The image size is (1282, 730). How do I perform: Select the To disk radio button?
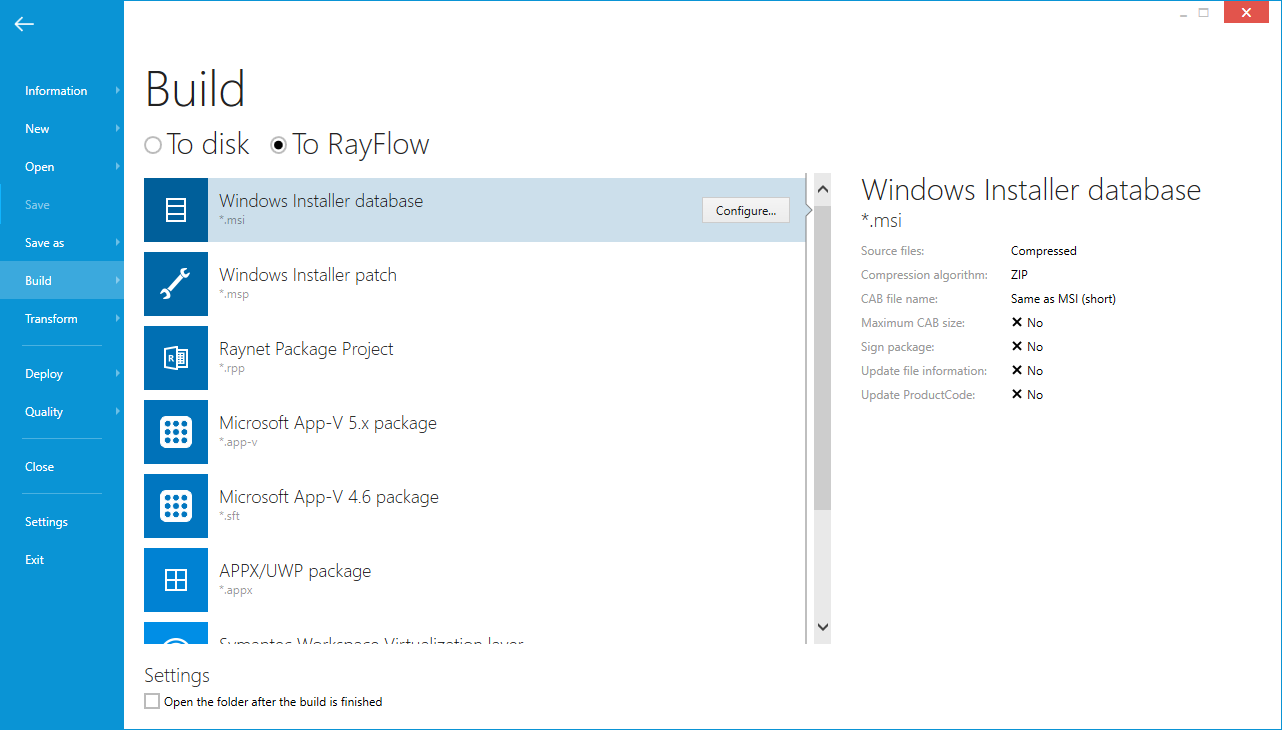[x=153, y=145]
